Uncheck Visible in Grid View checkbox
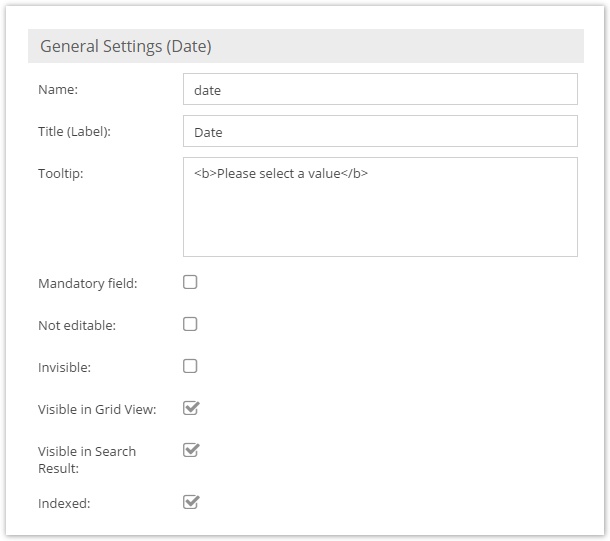Screen dimensions: 610x541 pyautogui.click(x=191, y=408)
